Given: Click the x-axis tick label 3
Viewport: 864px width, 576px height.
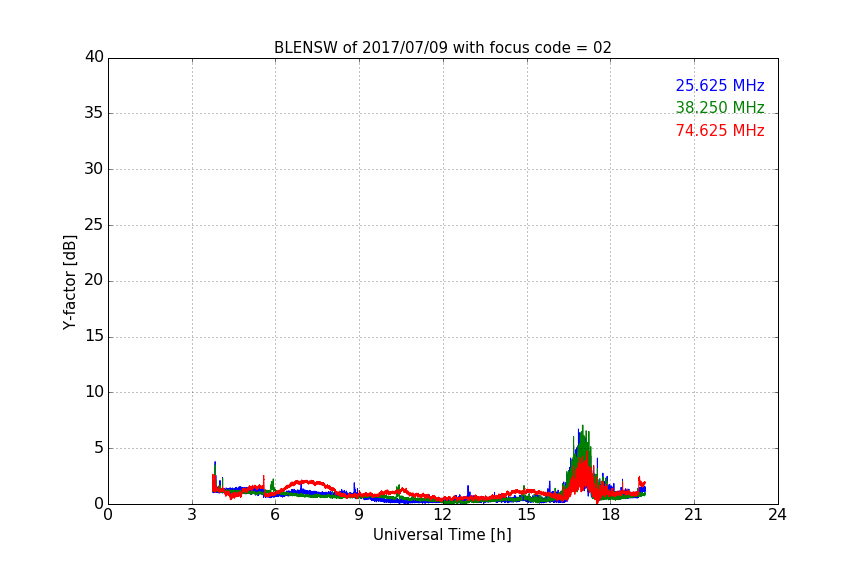Looking at the screenshot, I should [x=192, y=515].
